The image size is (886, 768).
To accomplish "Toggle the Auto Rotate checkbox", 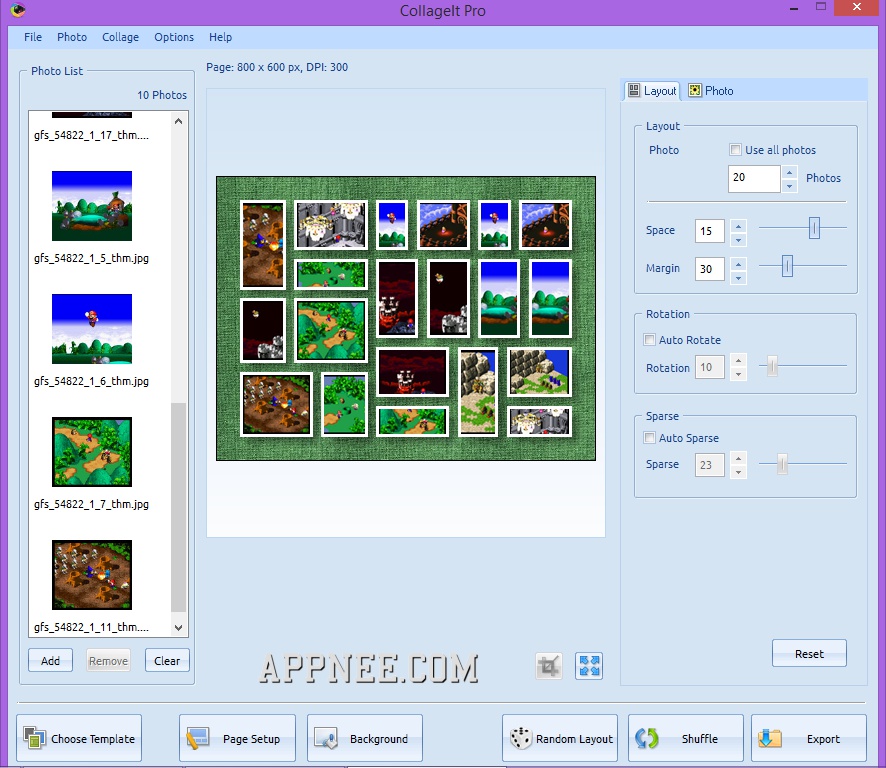I will tap(649, 340).
